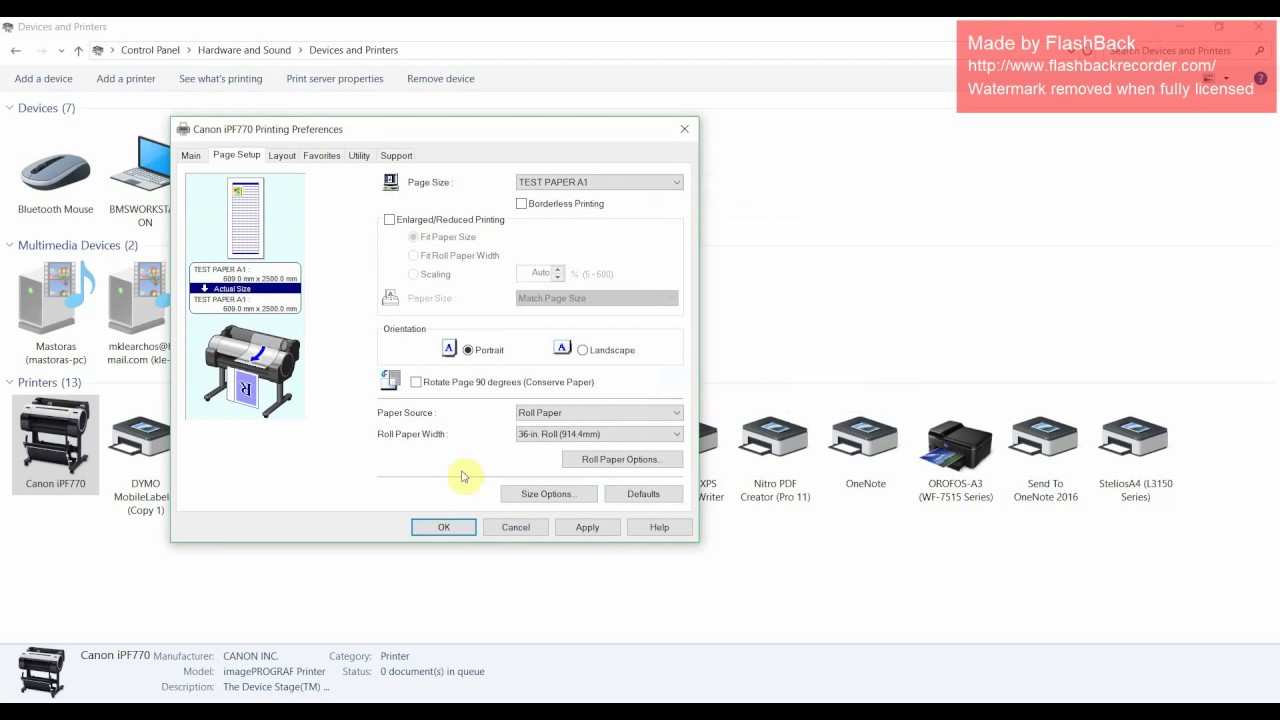Viewport: 1280px width, 720px height.
Task: Go back with the Explorer back arrow
Action: (16, 50)
